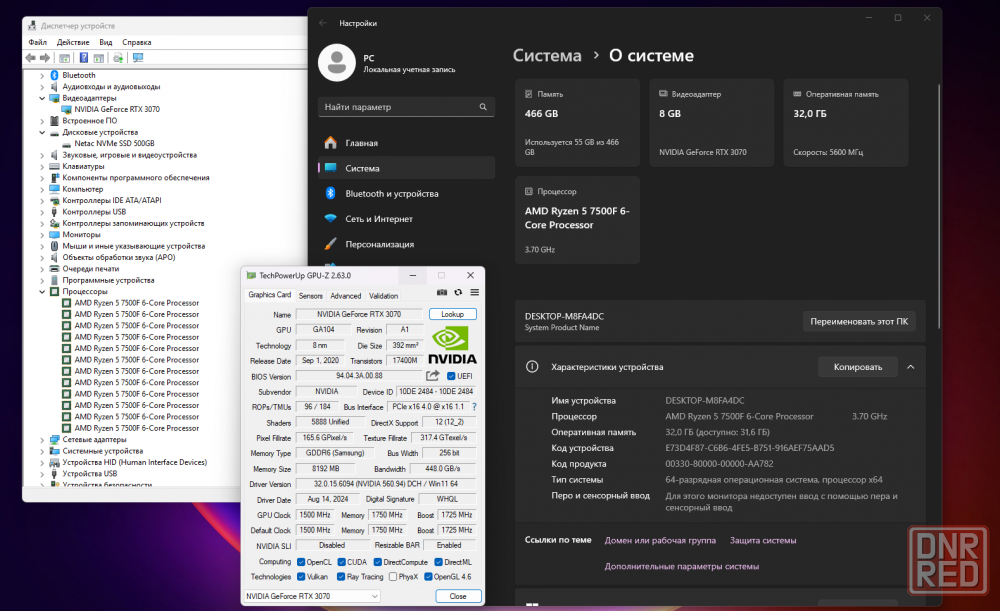Open Справка menu in Device Manager

point(136,42)
